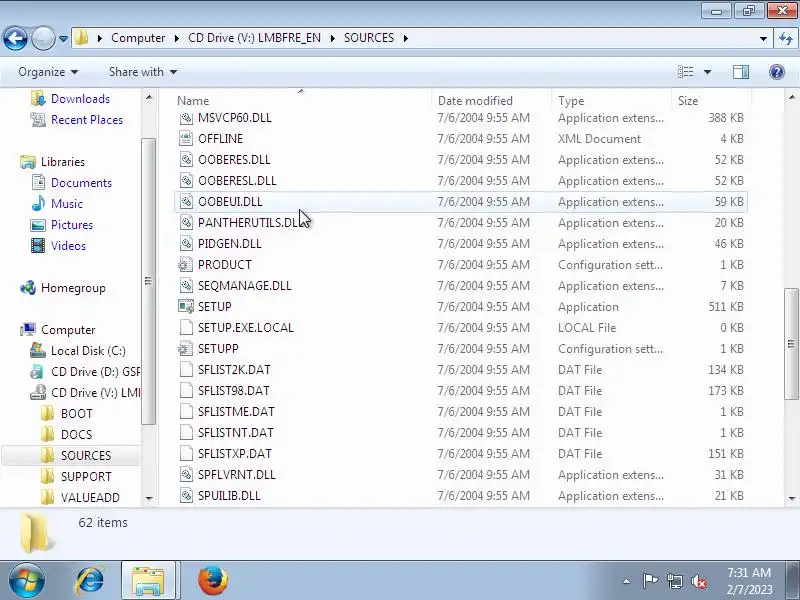Open the SUPPORT folder in the tree

pyautogui.click(x=86, y=477)
